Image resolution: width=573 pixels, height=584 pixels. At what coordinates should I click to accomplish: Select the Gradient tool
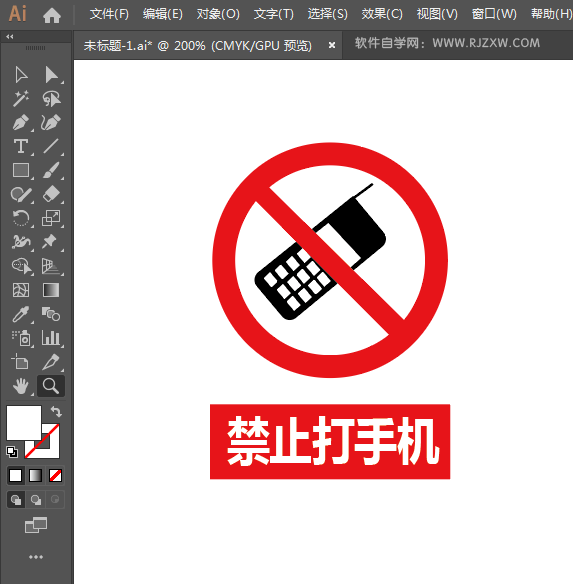click(x=51, y=290)
